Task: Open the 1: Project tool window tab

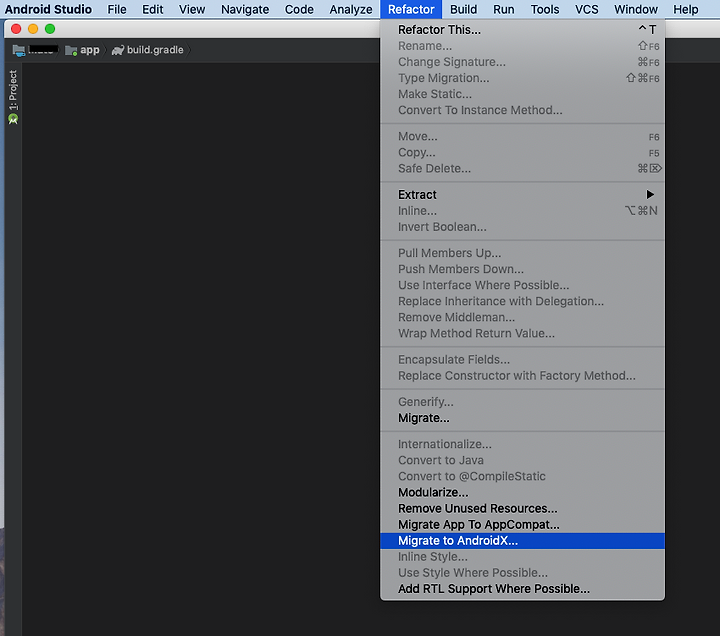Action: click(13, 90)
